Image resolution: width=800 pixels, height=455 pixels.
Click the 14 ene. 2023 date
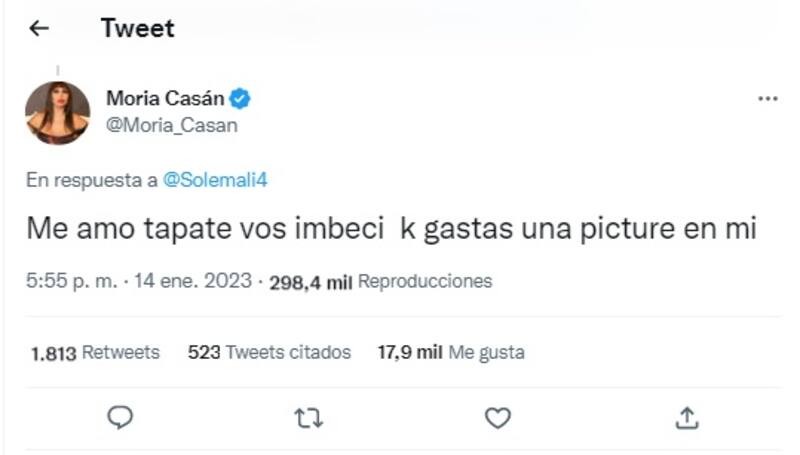[189, 282]
